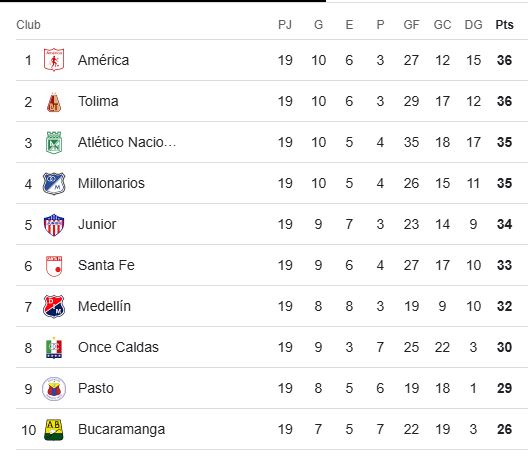
Task: Click the Pts column header
Action: 504,25
